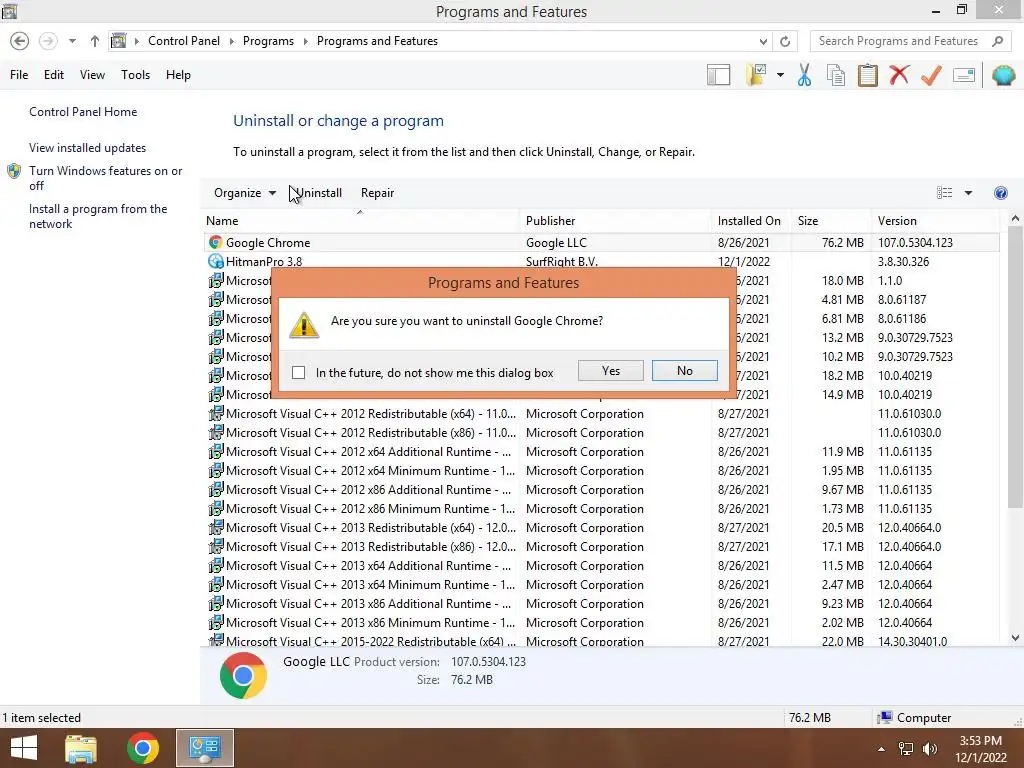Click the folder options toolbar icon

click(756, 75)
